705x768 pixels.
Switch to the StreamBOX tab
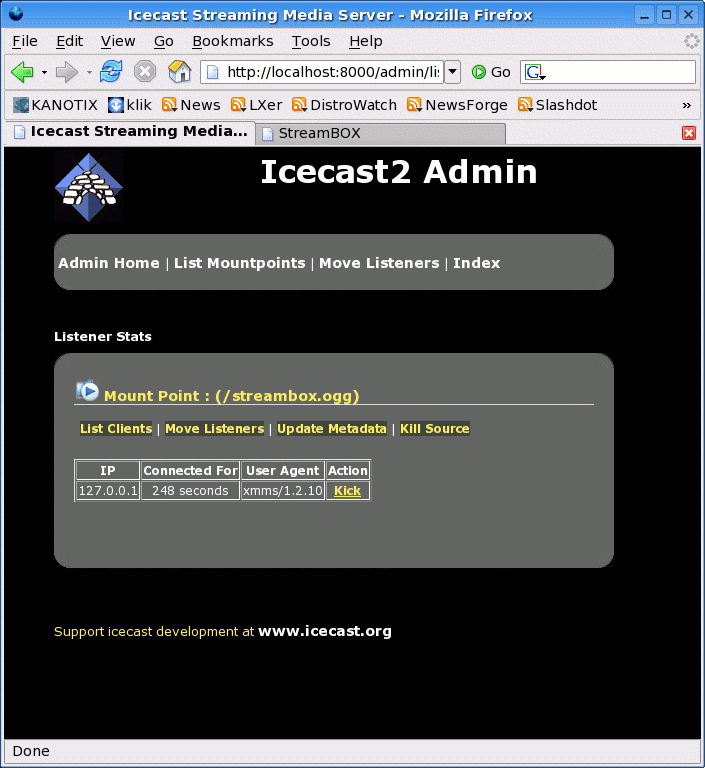[x=380, y=133]
